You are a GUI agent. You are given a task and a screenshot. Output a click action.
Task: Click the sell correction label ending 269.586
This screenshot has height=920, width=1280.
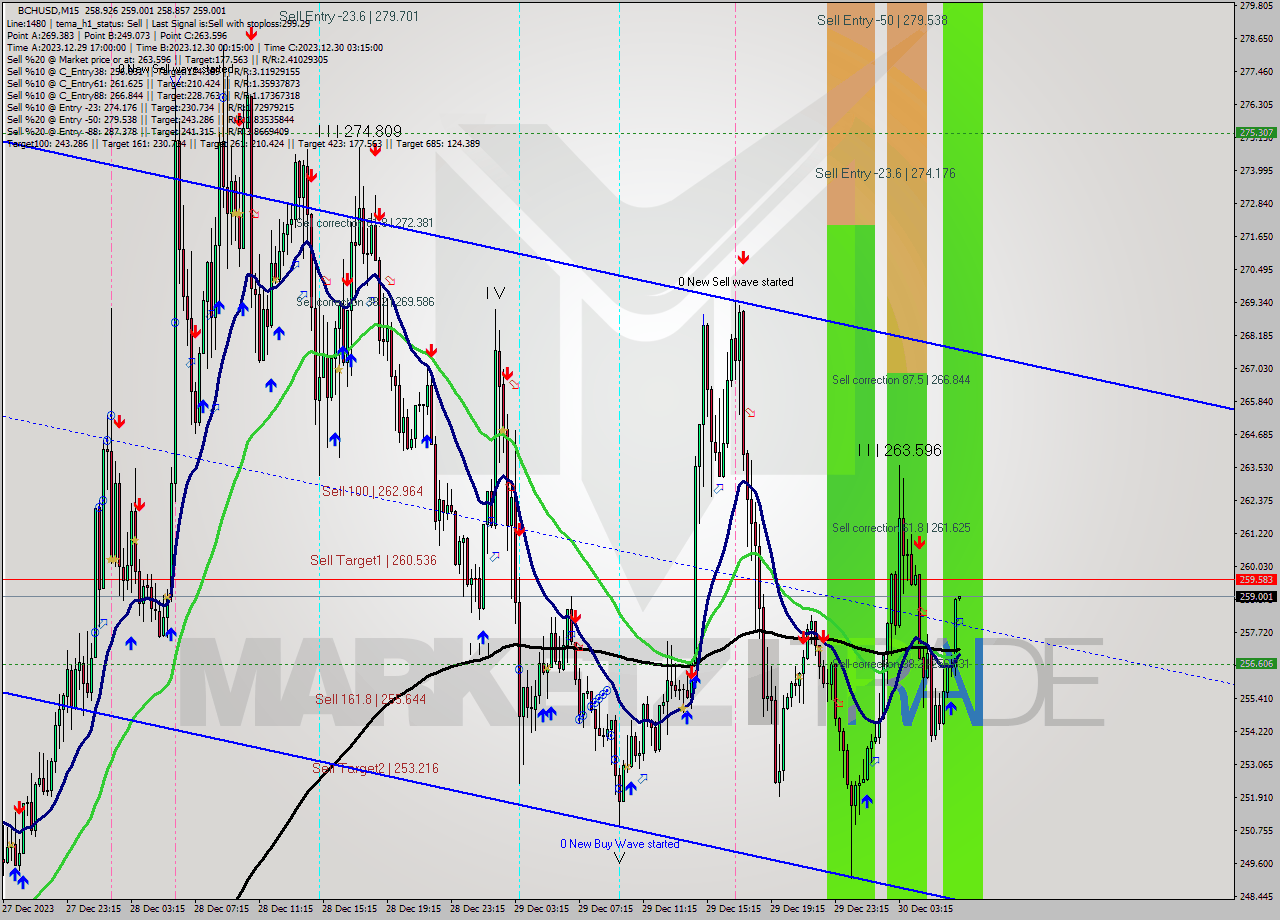coord(365,301)
